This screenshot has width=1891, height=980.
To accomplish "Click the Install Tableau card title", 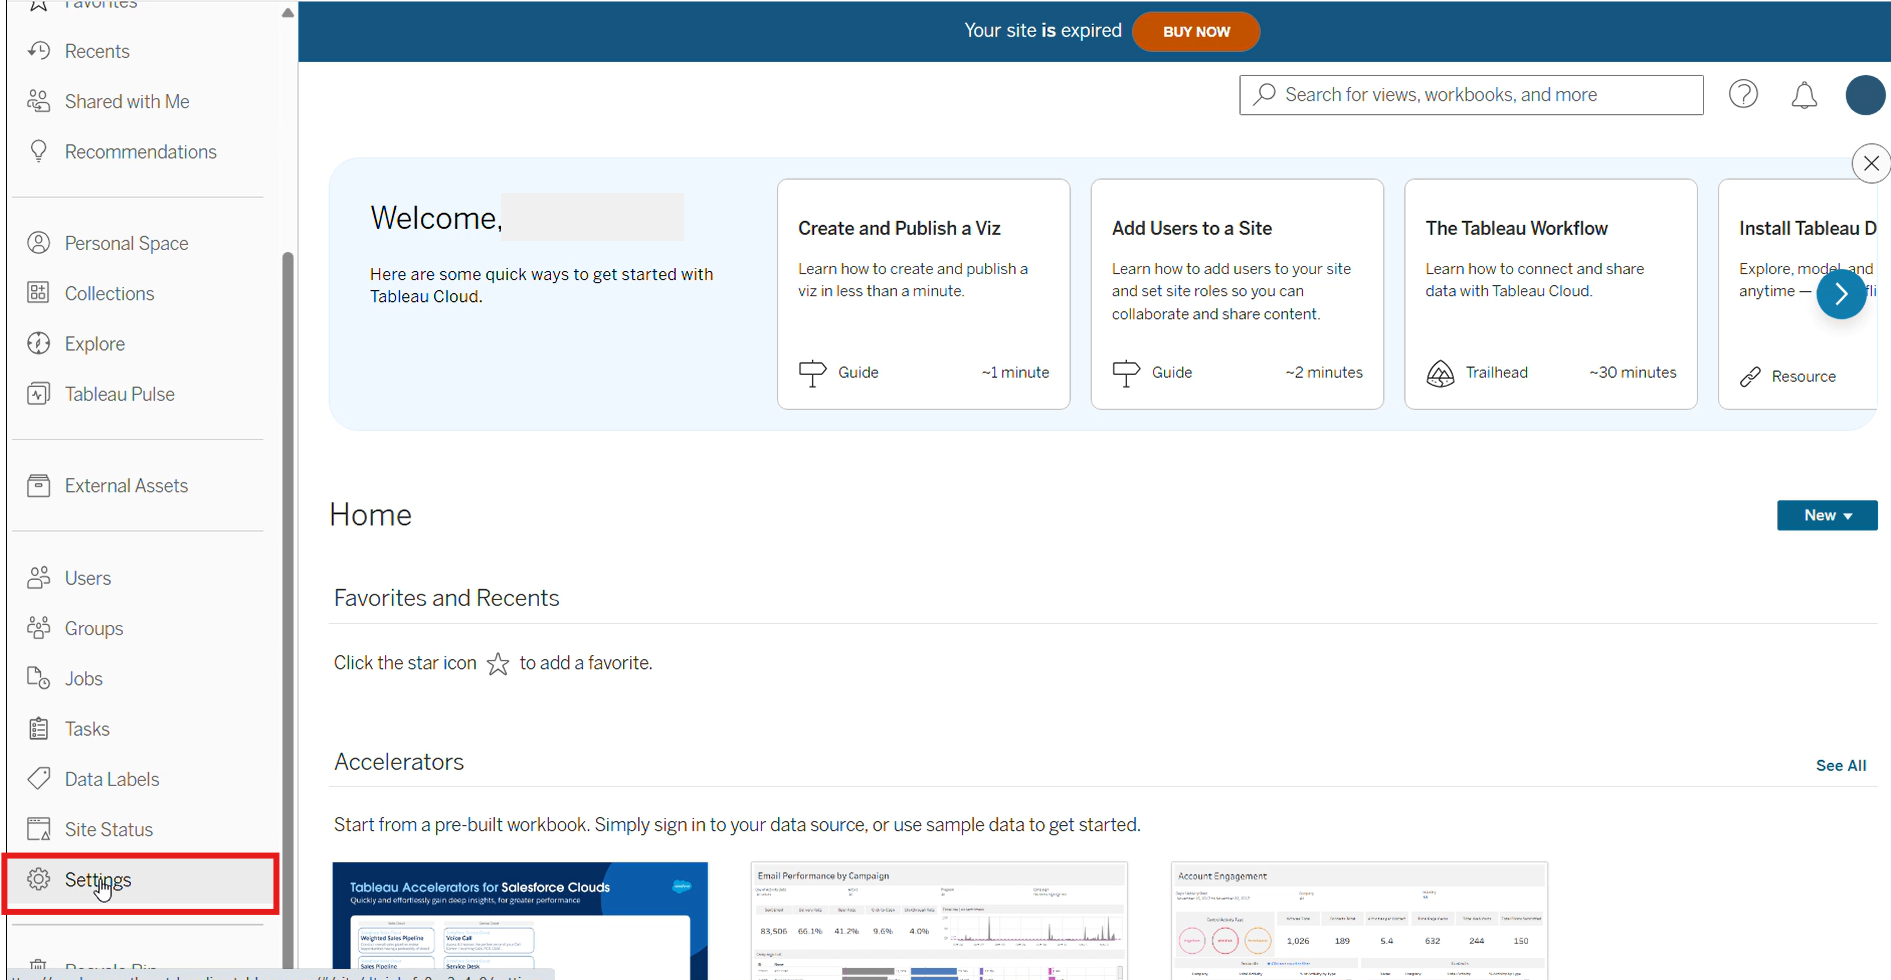I will pyautogui.click(x=1807, y=228).
